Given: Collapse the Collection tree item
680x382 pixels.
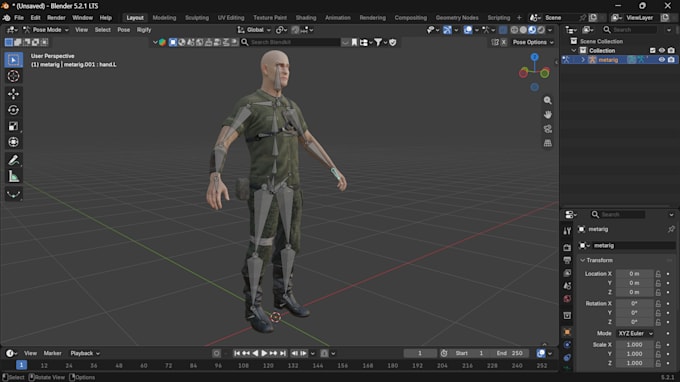Looking at the screenshot, I should click(x=574, y=50).
